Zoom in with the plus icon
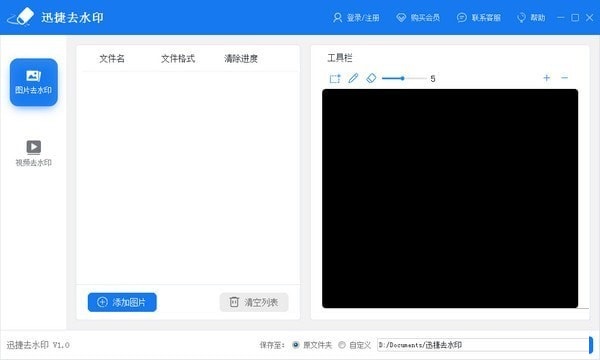Screen dimensions: 600x360 click(x=546, y=78)
